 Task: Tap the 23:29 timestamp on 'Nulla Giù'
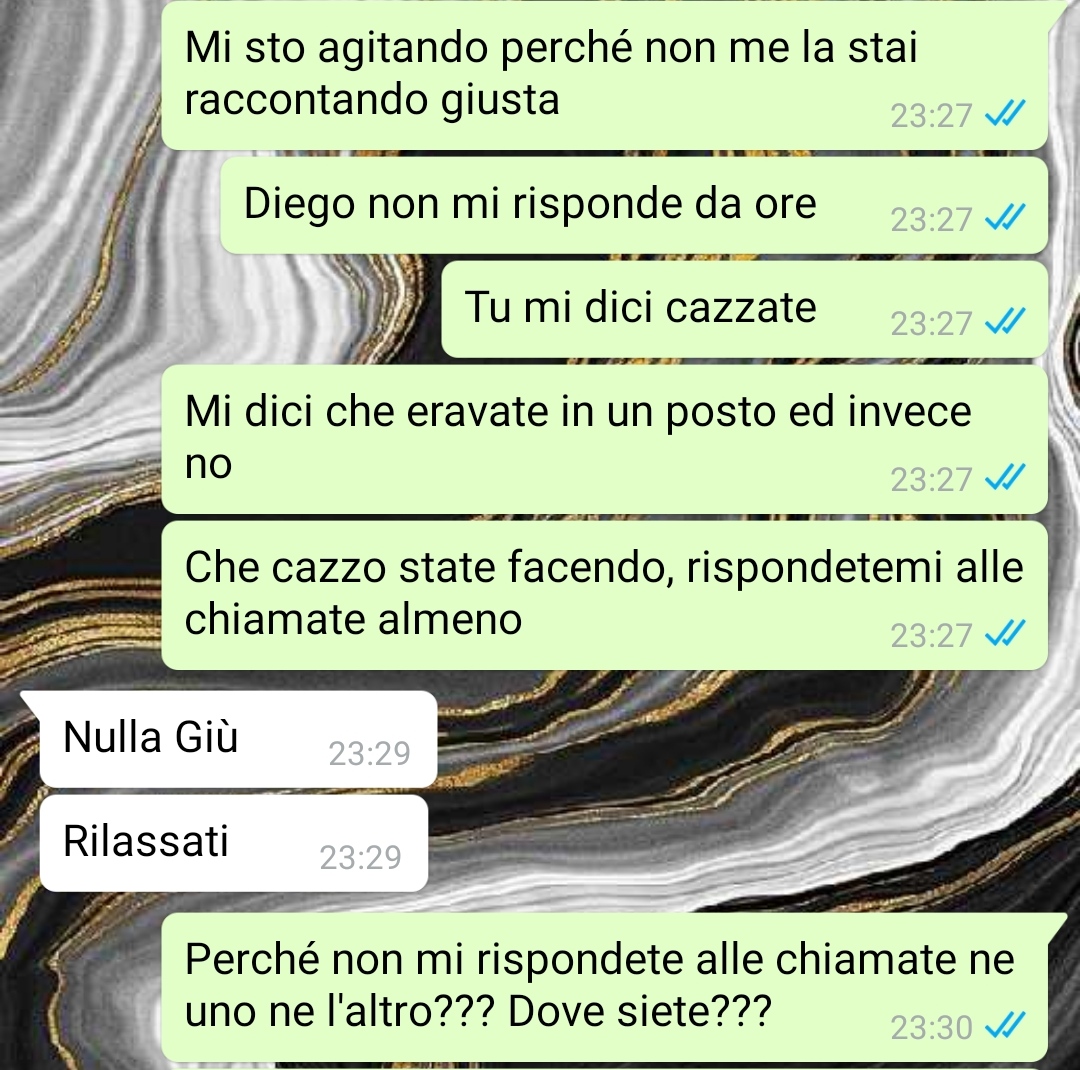(369, 754)
